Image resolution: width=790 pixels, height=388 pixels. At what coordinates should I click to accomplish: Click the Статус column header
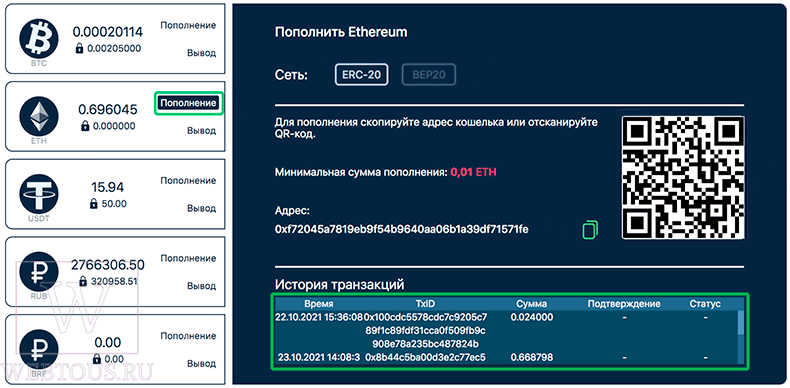(705, 304)
